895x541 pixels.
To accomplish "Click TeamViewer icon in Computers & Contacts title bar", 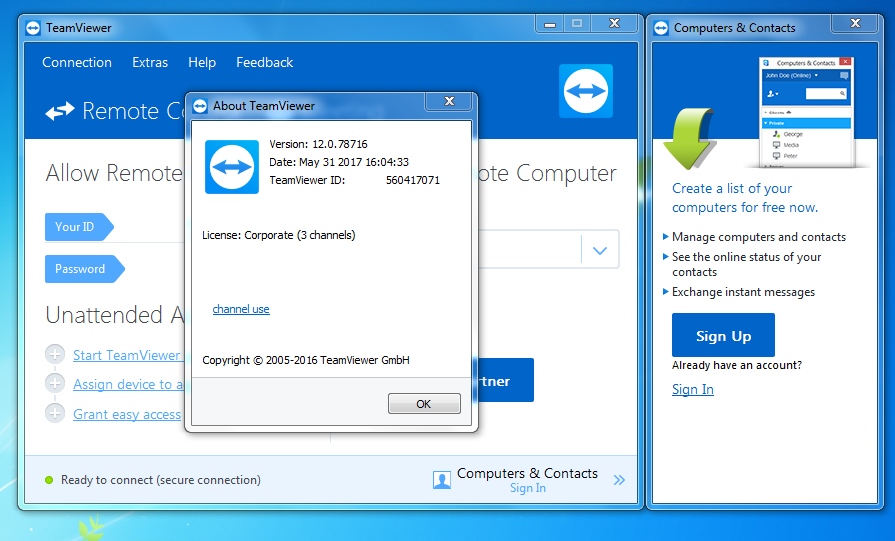I will tap(661, 27).
